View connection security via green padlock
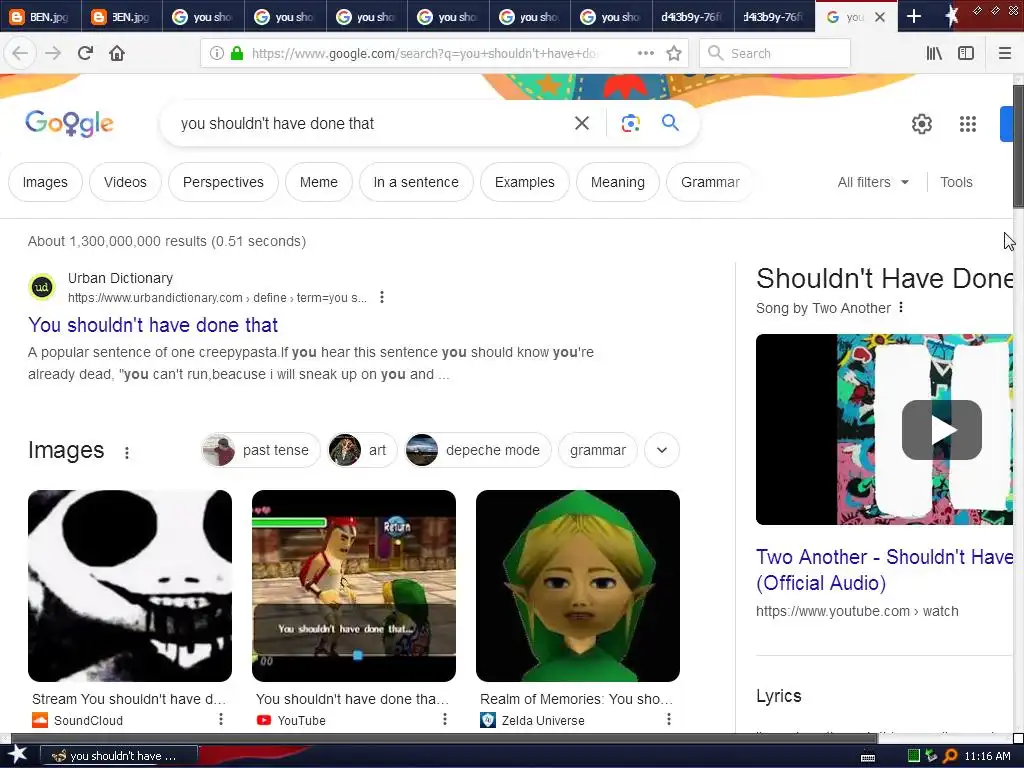The width and height of the screenshot is (1024, 768). click(x=237, y=54)
